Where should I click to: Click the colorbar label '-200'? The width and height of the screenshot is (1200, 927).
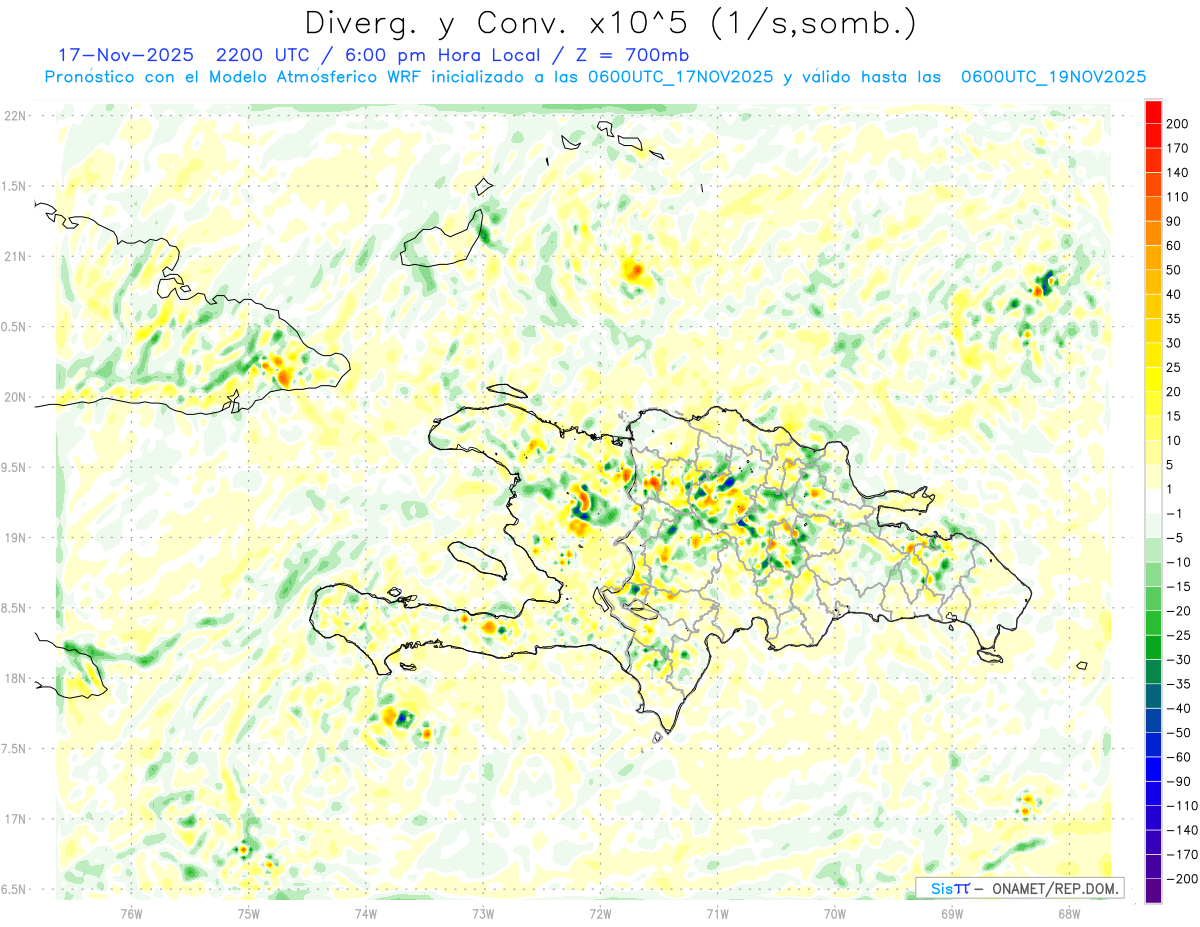(1183, 878)
